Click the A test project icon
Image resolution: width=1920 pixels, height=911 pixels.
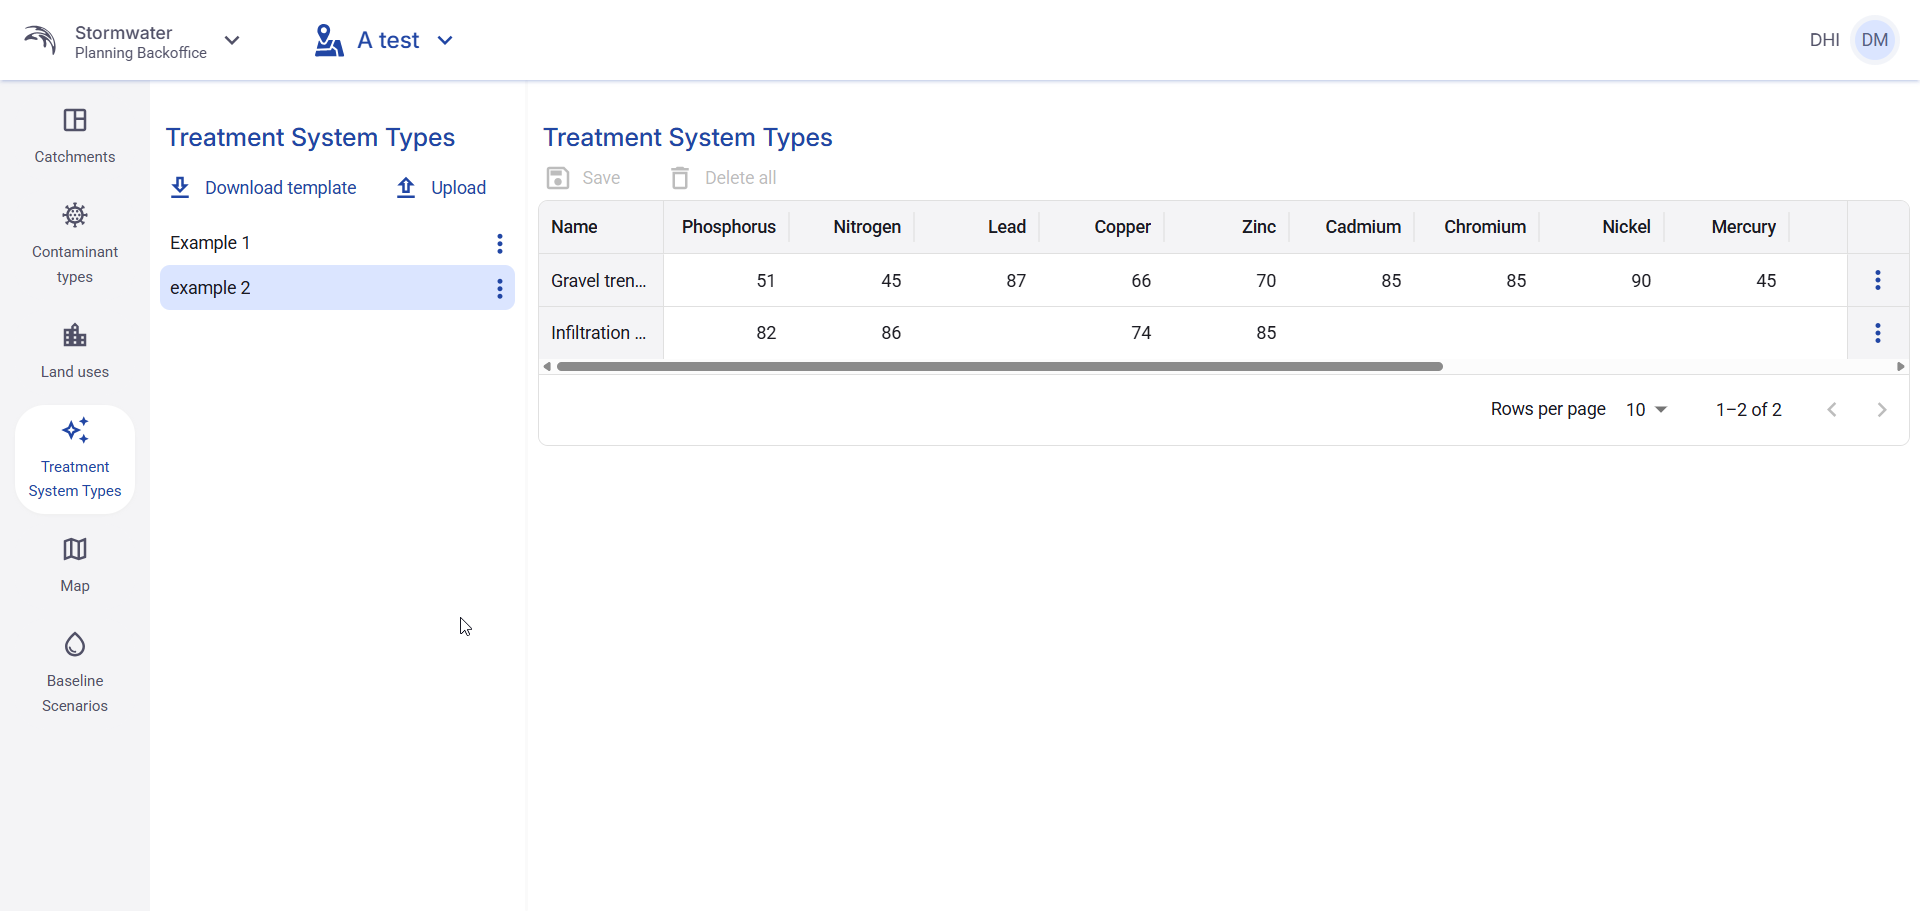point(329,40)
